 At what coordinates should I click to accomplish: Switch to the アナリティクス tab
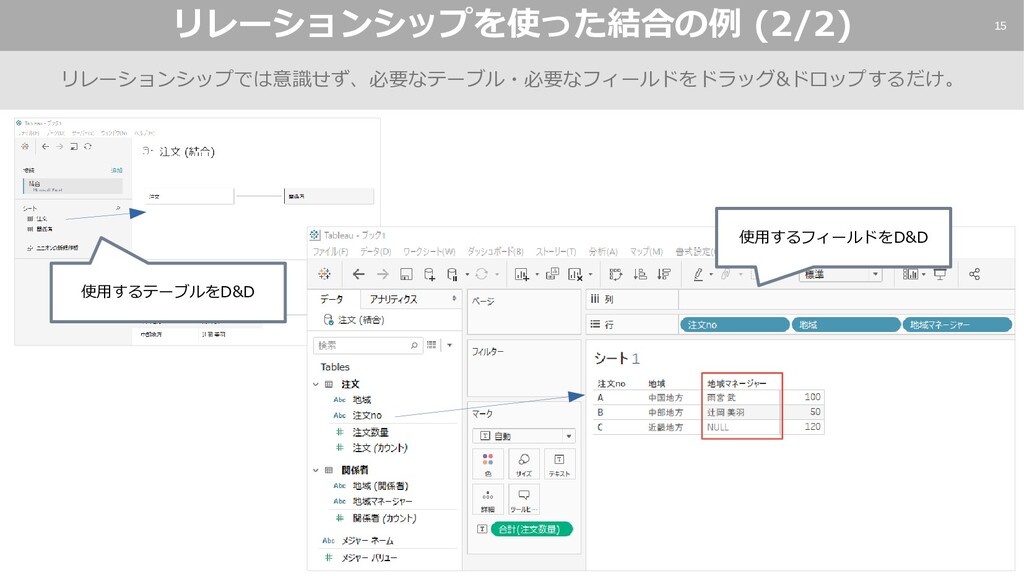click(393, 299)
